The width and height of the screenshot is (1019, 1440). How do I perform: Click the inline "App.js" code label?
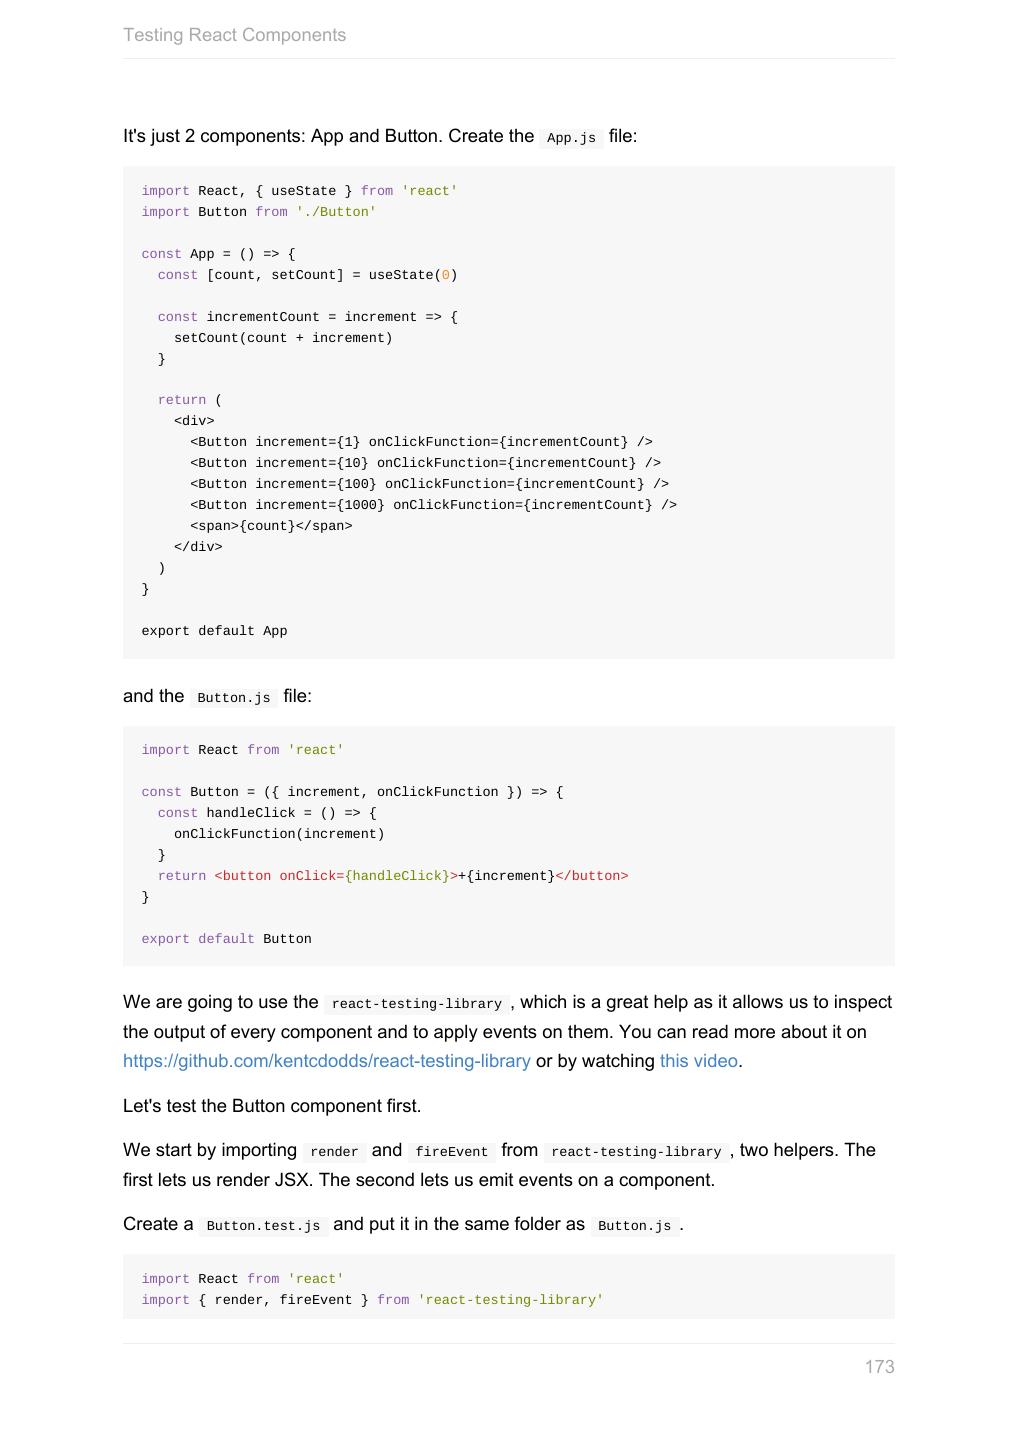coord(571,138)
